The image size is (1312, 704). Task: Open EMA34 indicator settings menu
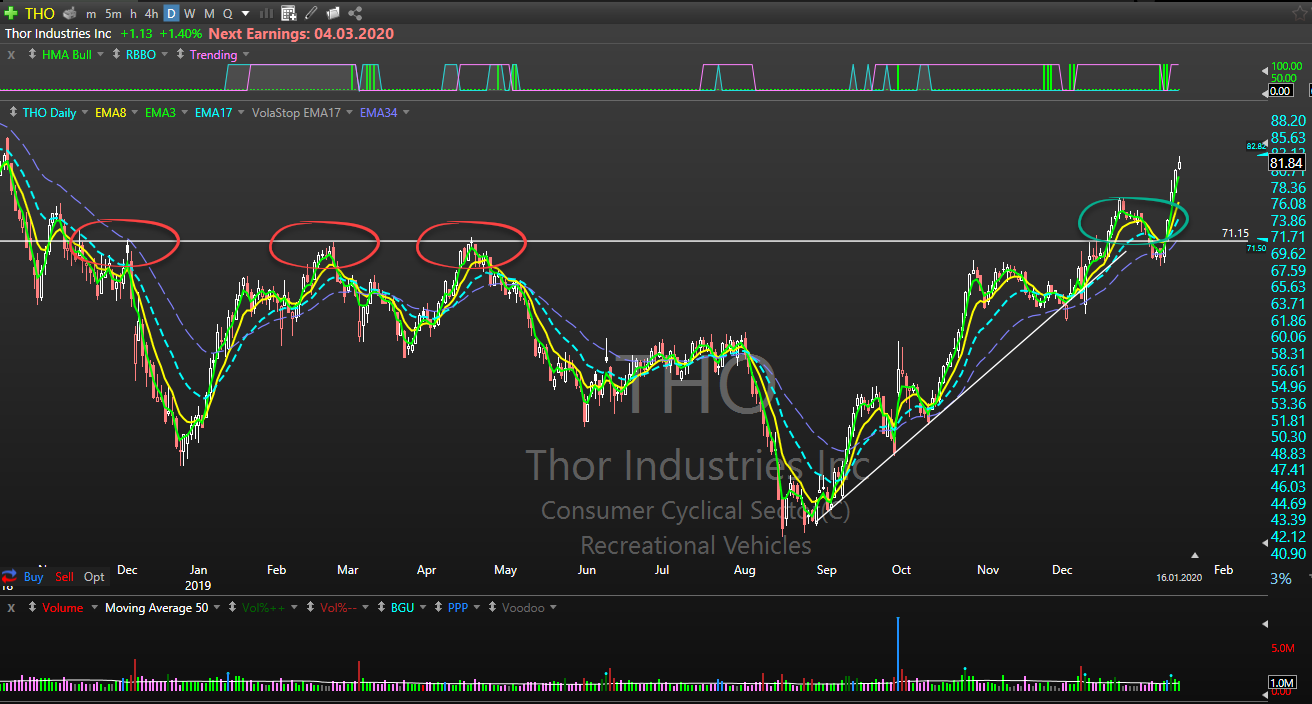(405, 113)
